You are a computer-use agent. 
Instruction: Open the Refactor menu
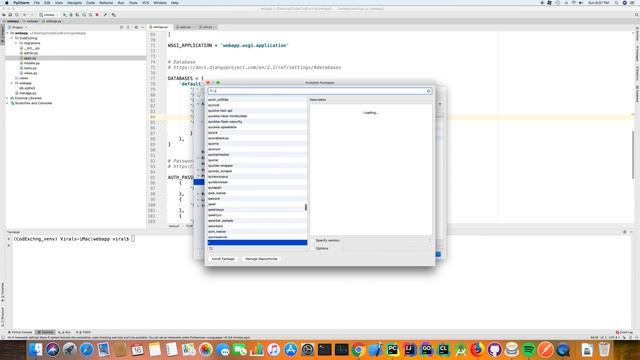(106, 3)
